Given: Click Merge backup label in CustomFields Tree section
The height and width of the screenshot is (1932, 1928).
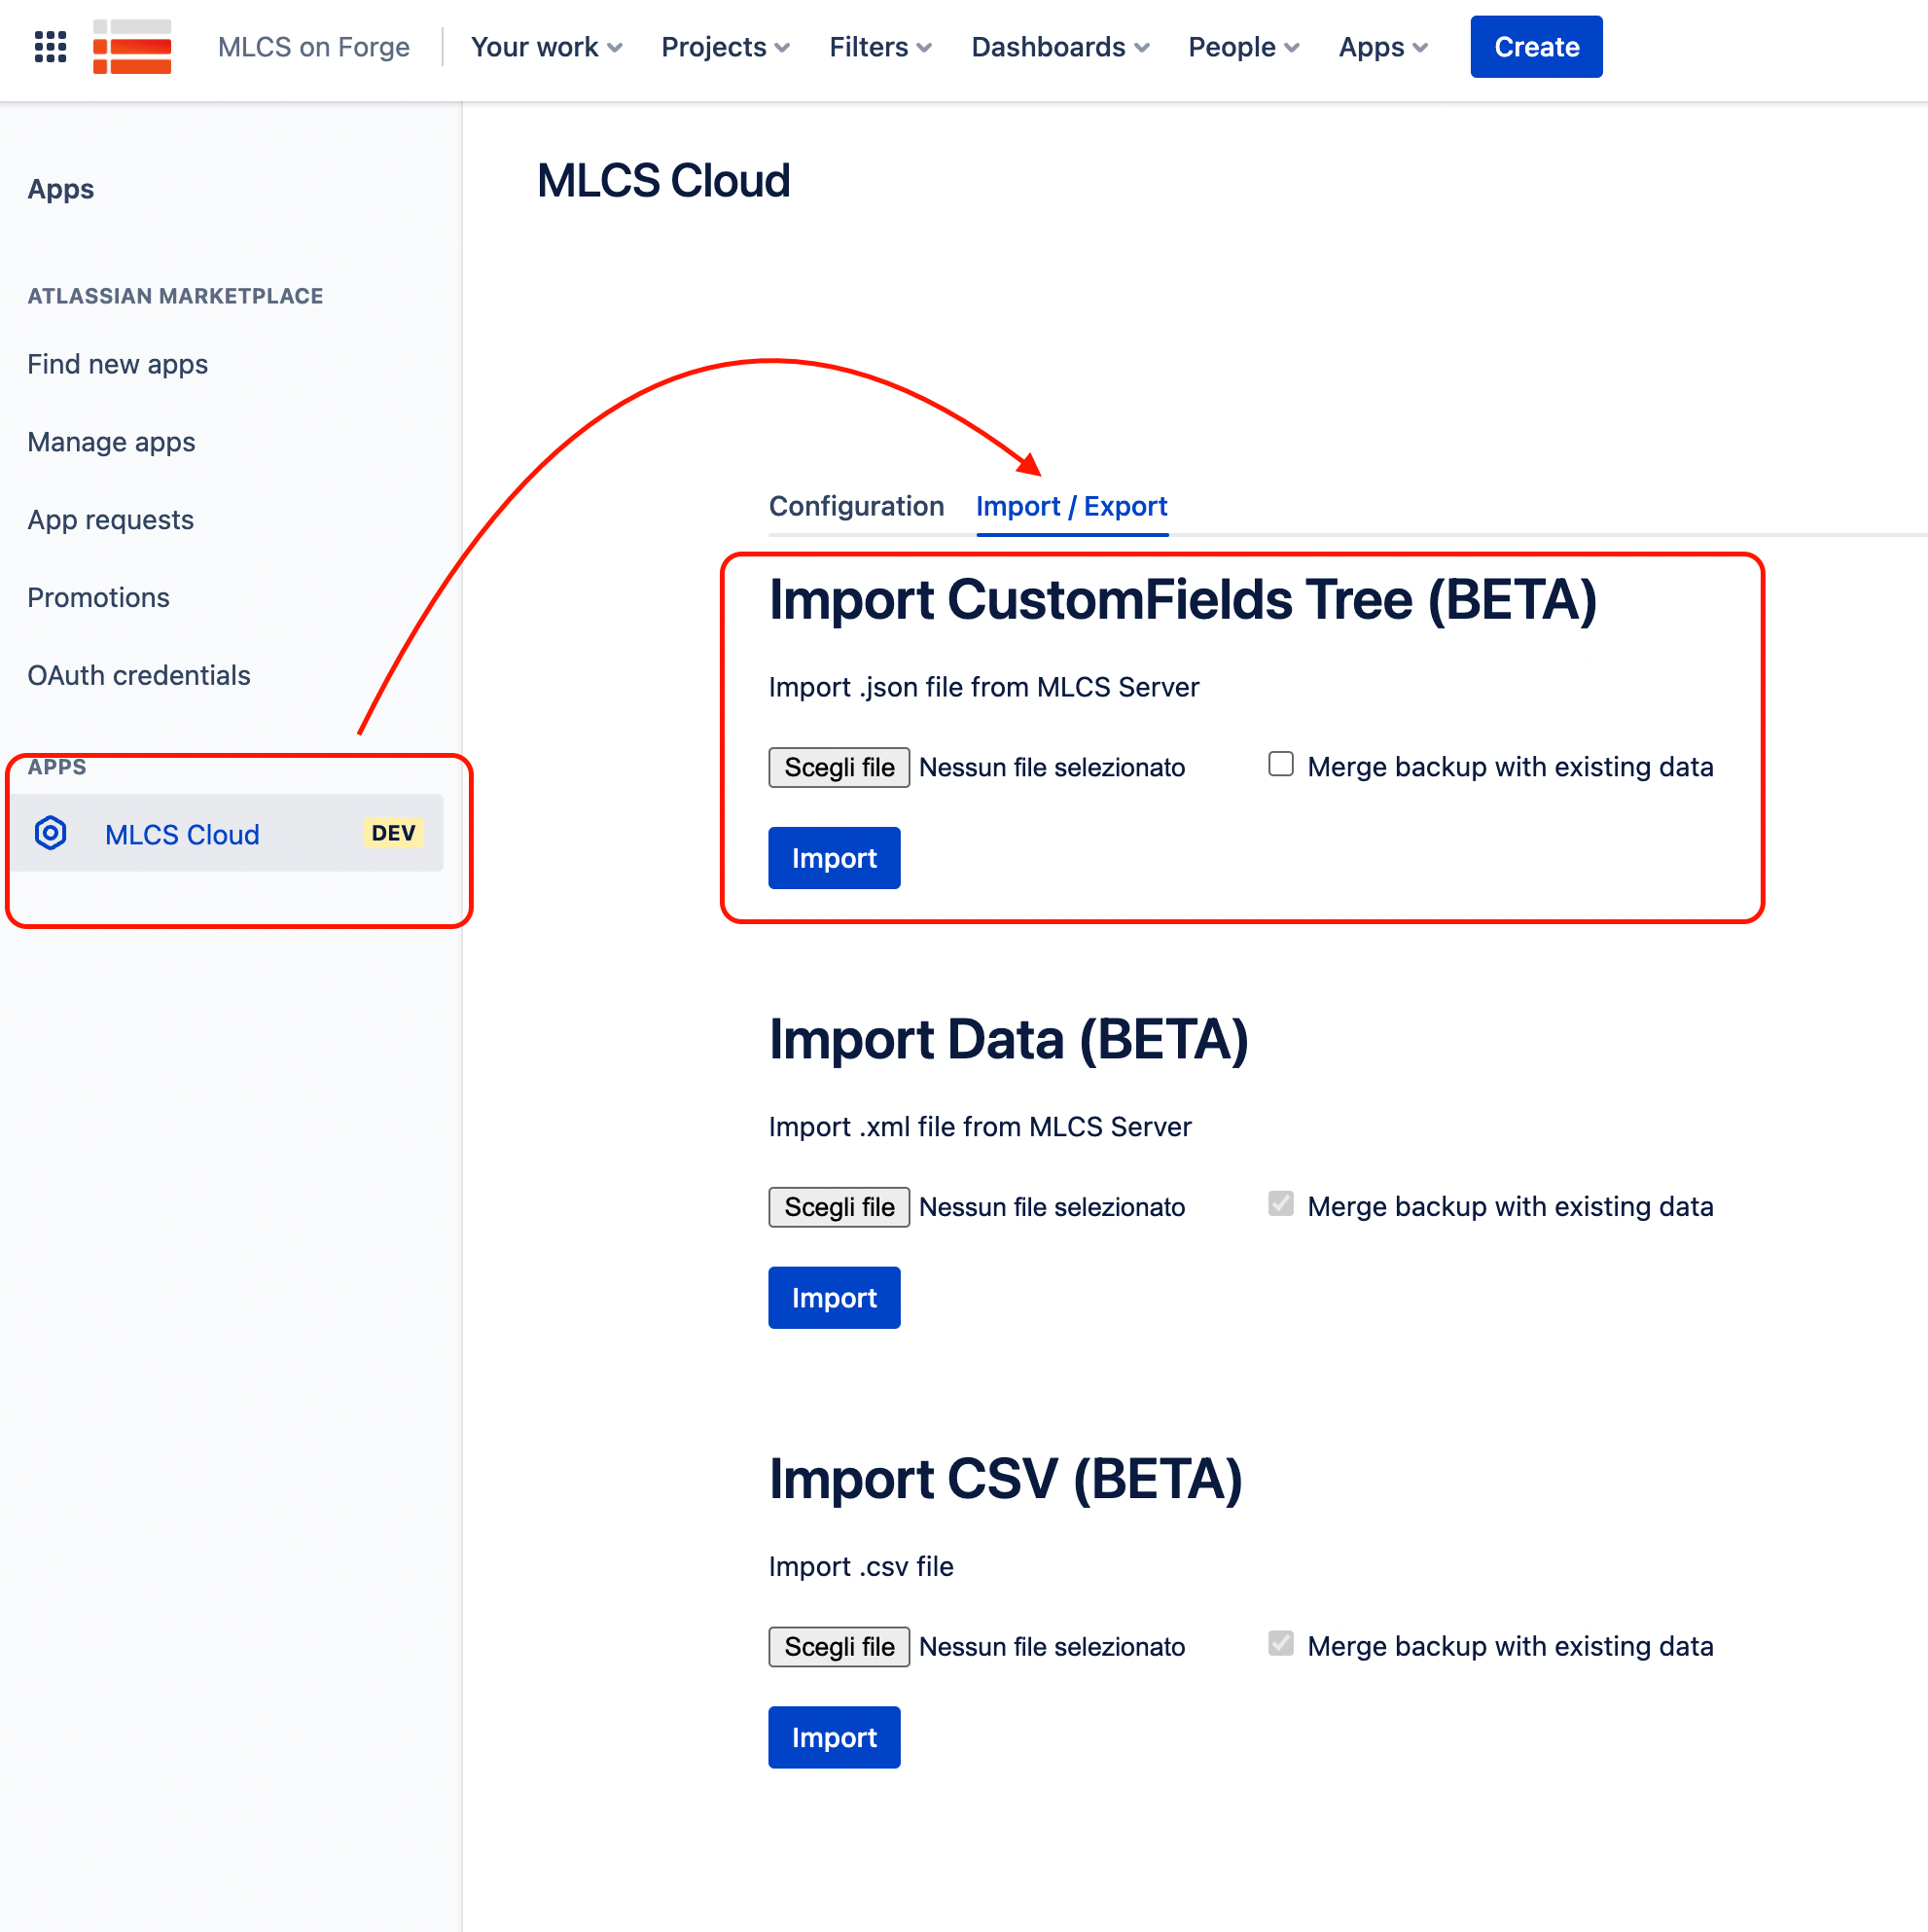Looking at the screenshot, I should pyautogui.click(x=1510, y=767).
